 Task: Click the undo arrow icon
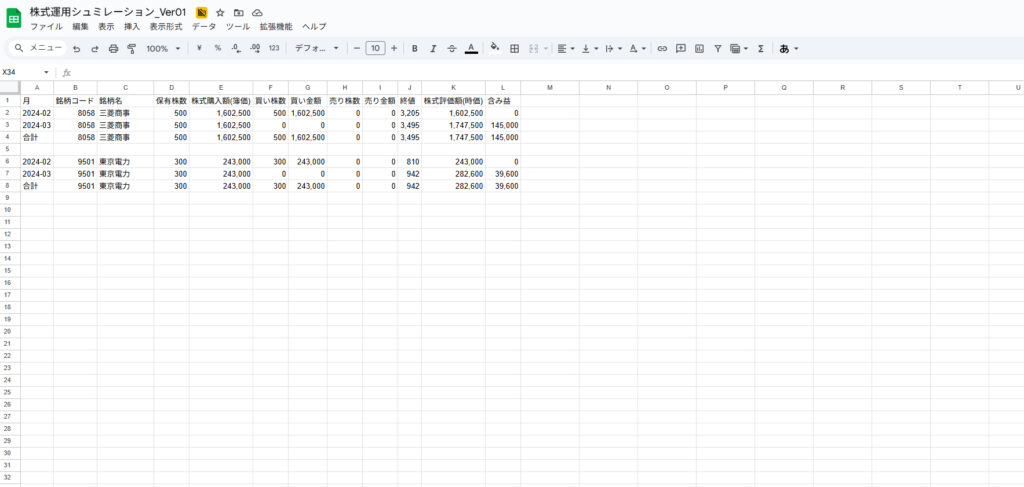tap(76, 48)
